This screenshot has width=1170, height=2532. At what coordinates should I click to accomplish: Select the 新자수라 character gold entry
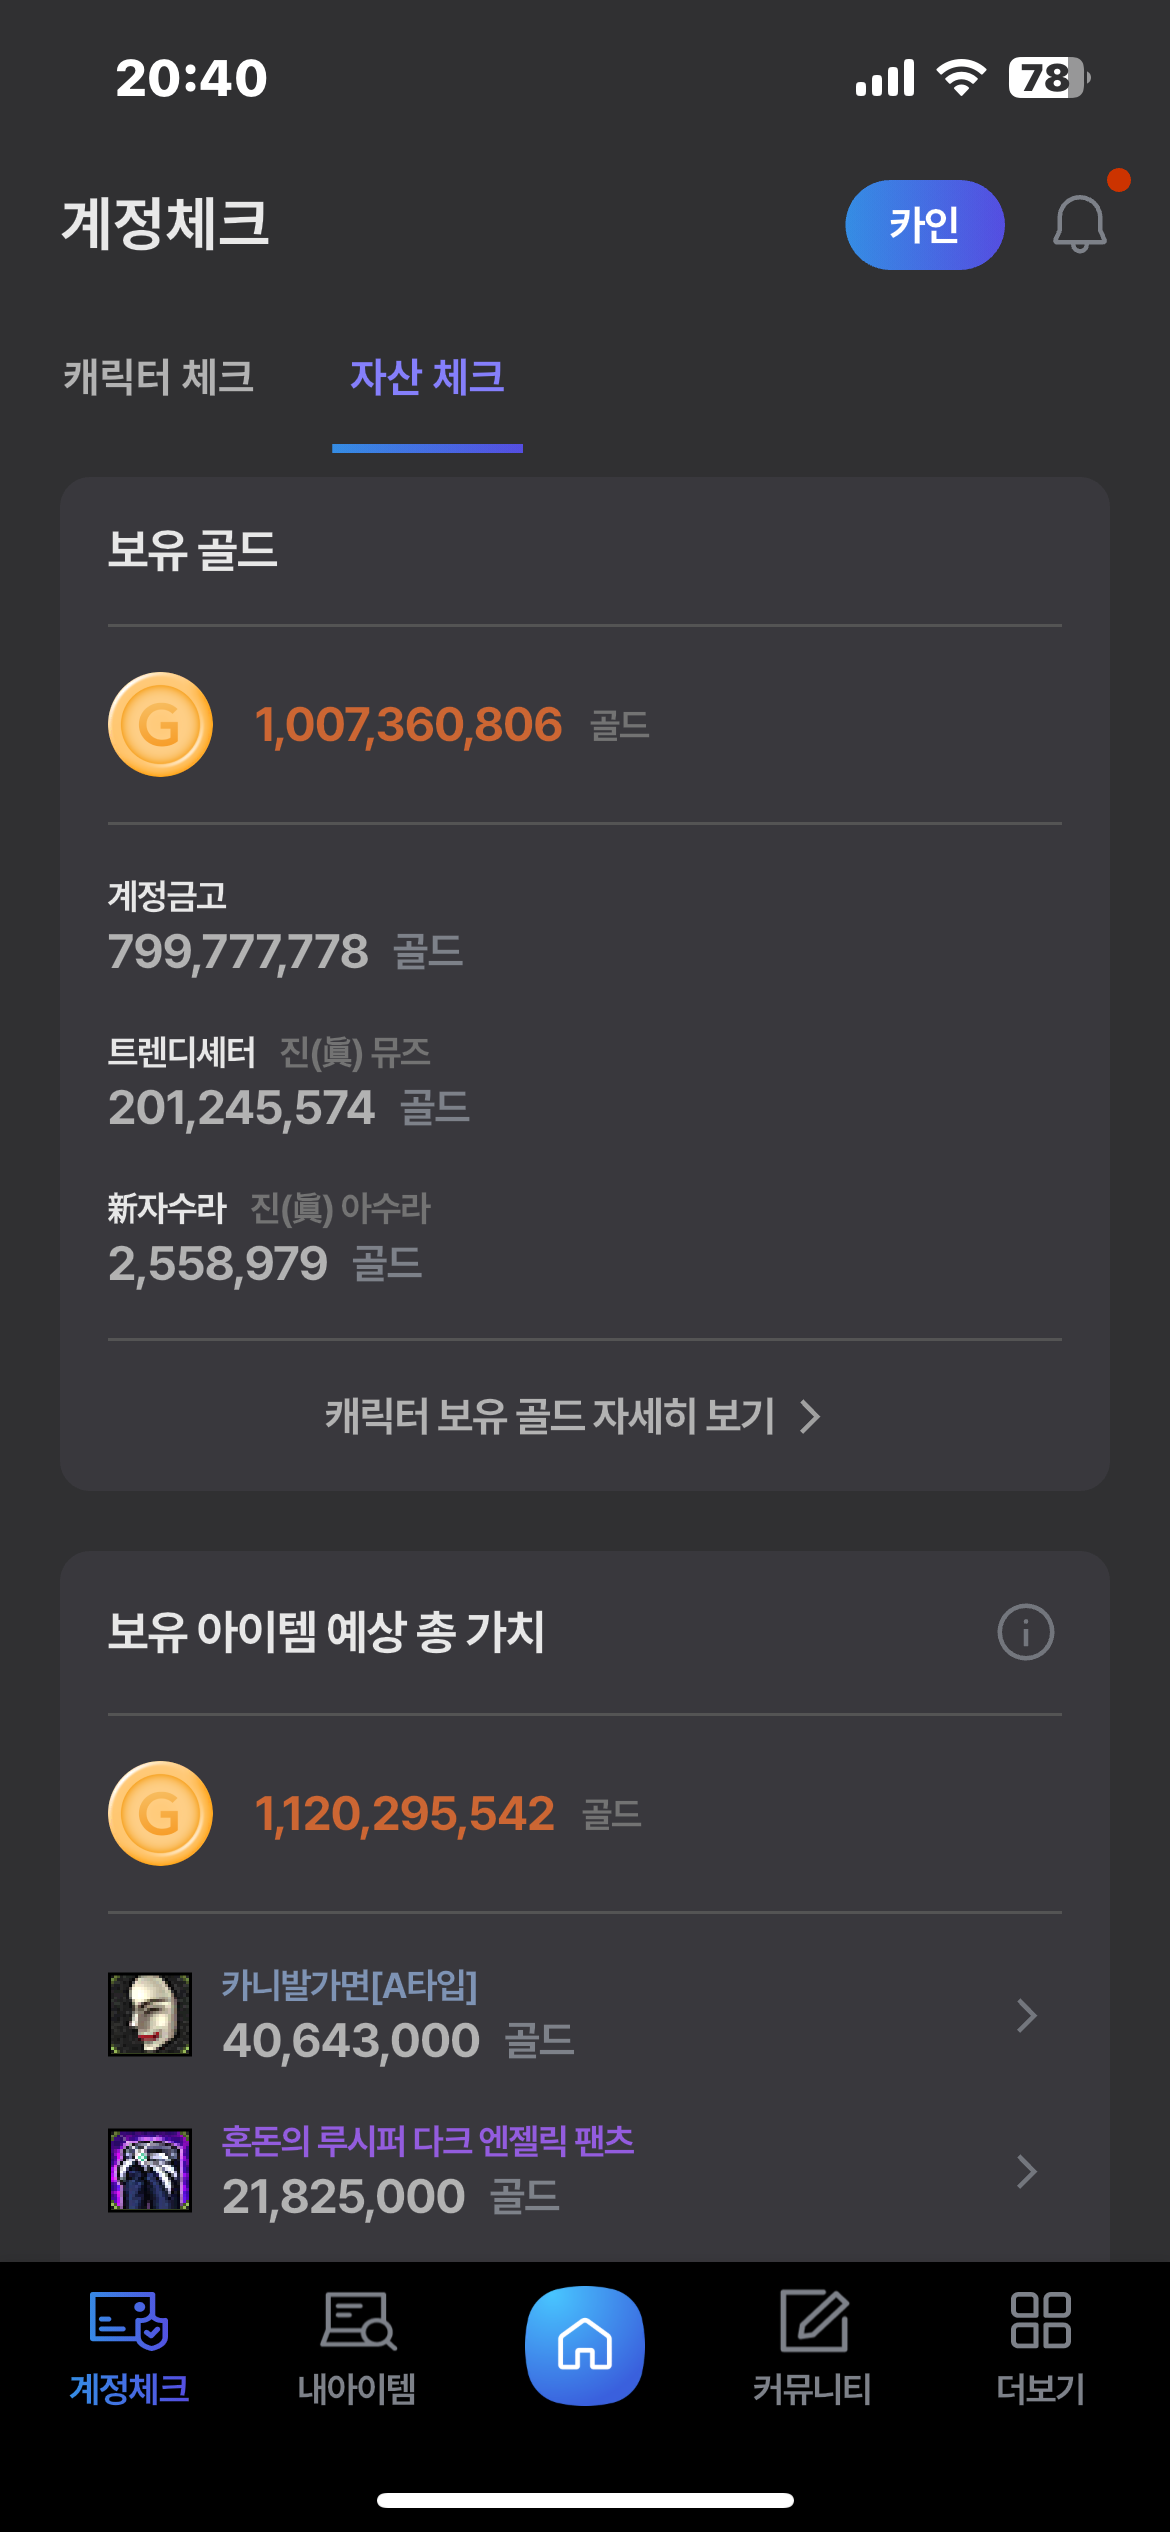[268, 1238]
